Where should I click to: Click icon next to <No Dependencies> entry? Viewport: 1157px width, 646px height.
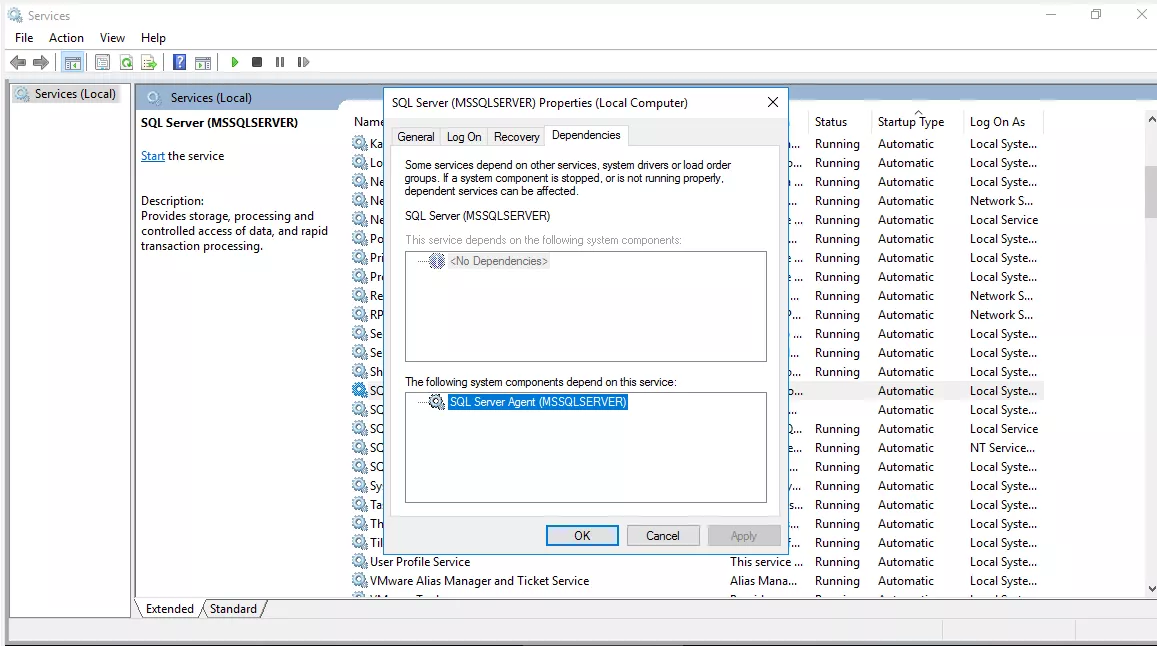(x=437, y=261)
